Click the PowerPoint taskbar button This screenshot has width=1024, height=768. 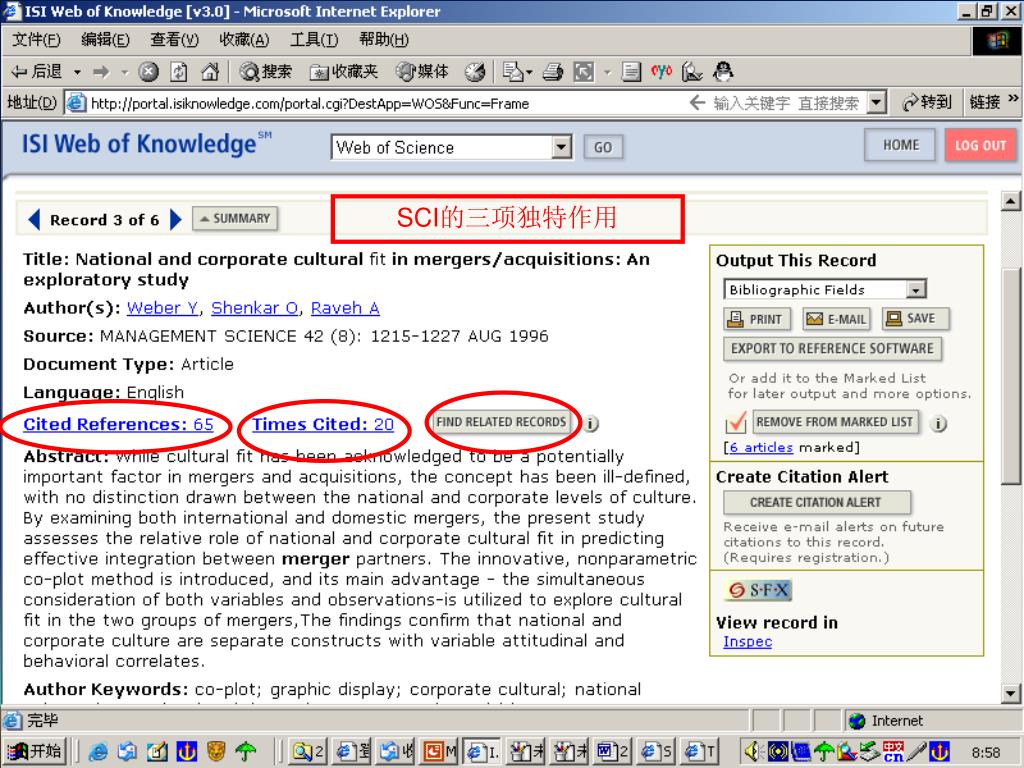[x=440, y=752]
